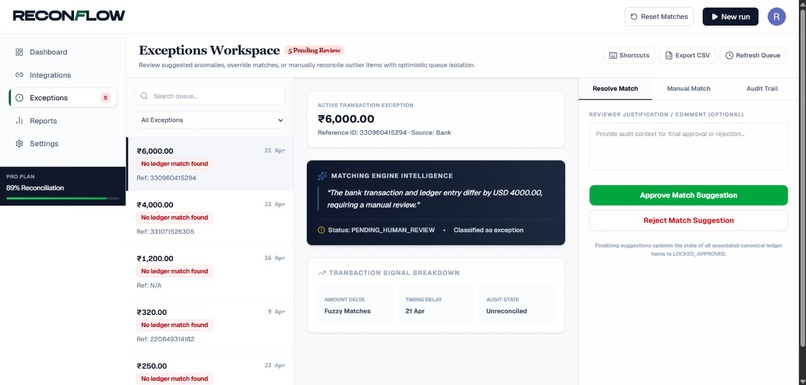Click the Audit State Unreconciled card
This screenshot has width=806, height=385.
517,304
